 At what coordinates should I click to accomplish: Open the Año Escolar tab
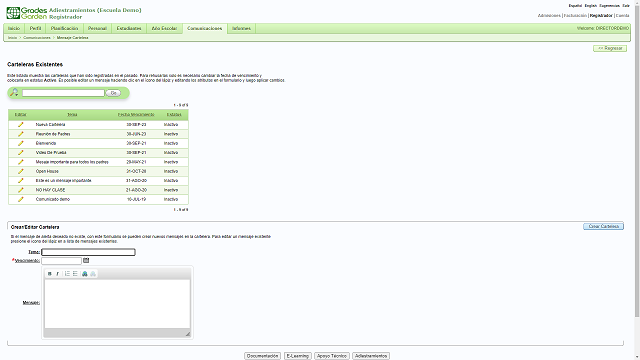coord(164,29)
